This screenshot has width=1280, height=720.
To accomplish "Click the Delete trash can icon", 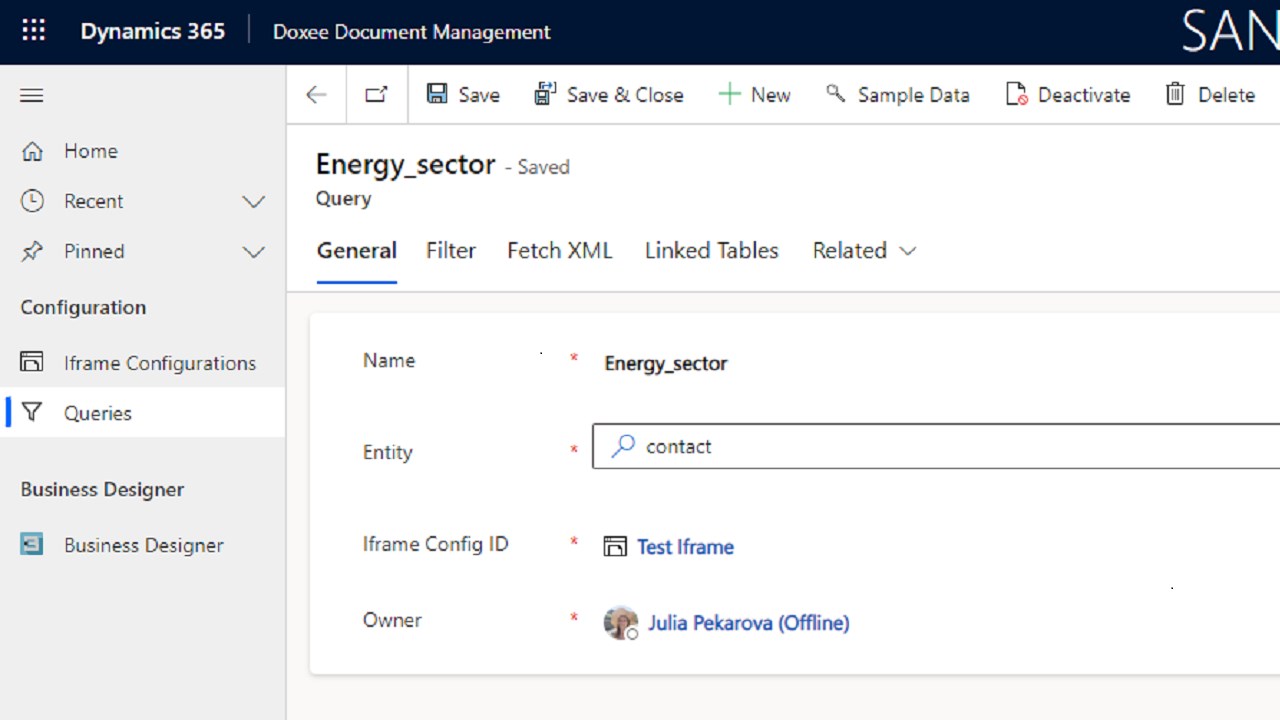I will (1175, 94).
